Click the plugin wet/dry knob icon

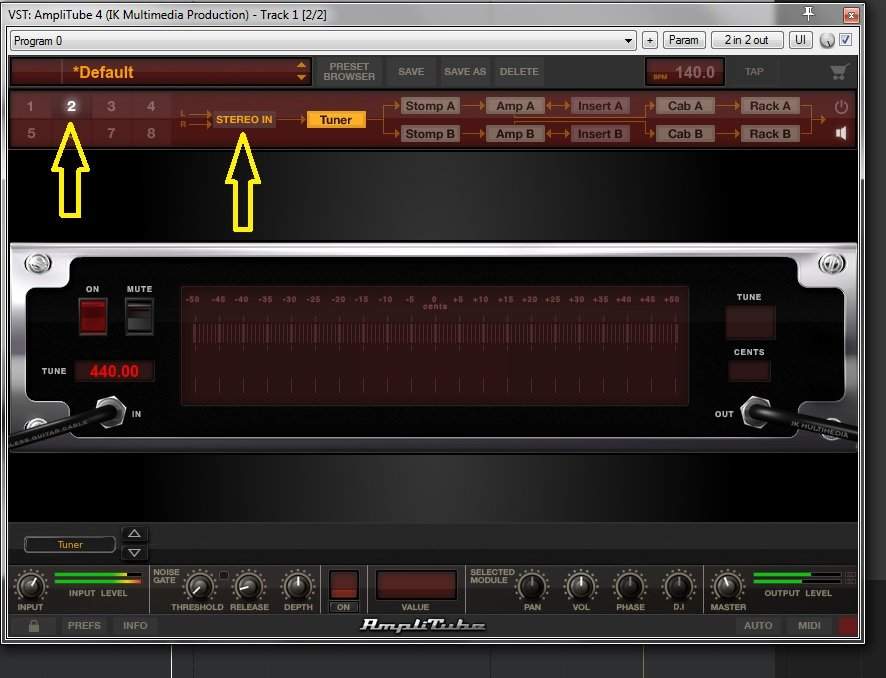(827, 41)
